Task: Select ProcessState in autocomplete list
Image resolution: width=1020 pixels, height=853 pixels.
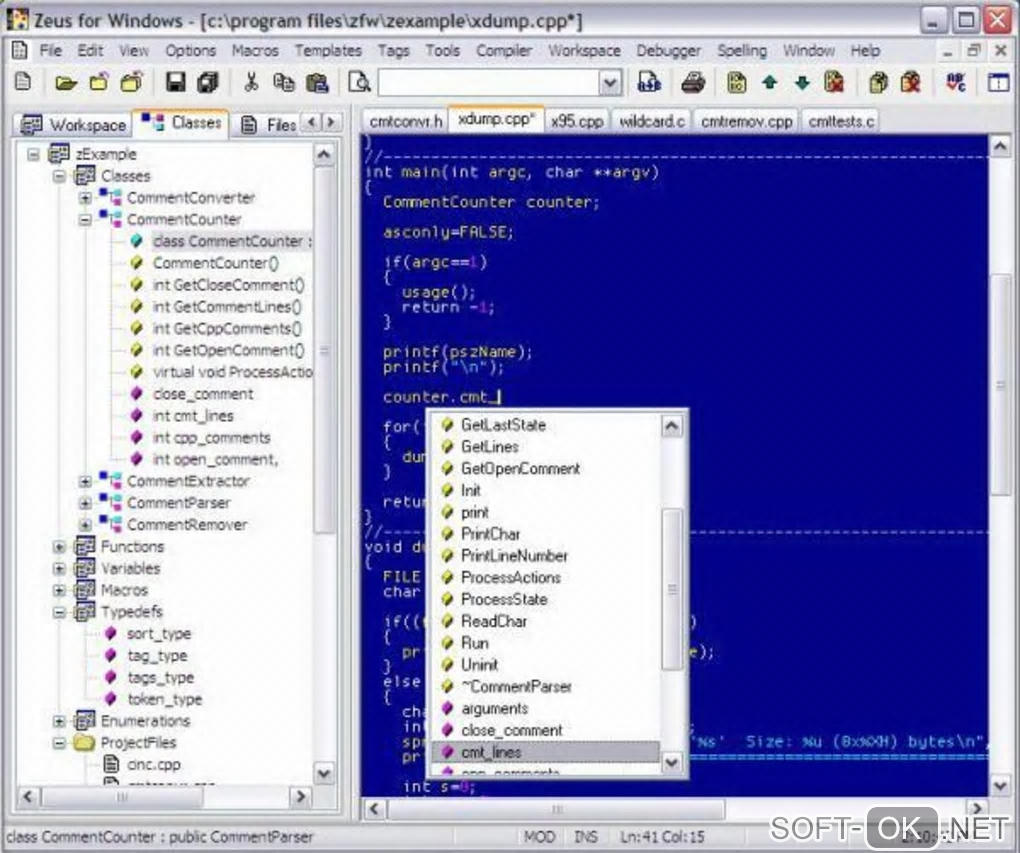Action: pyautogui.click(x=503, y=599)
